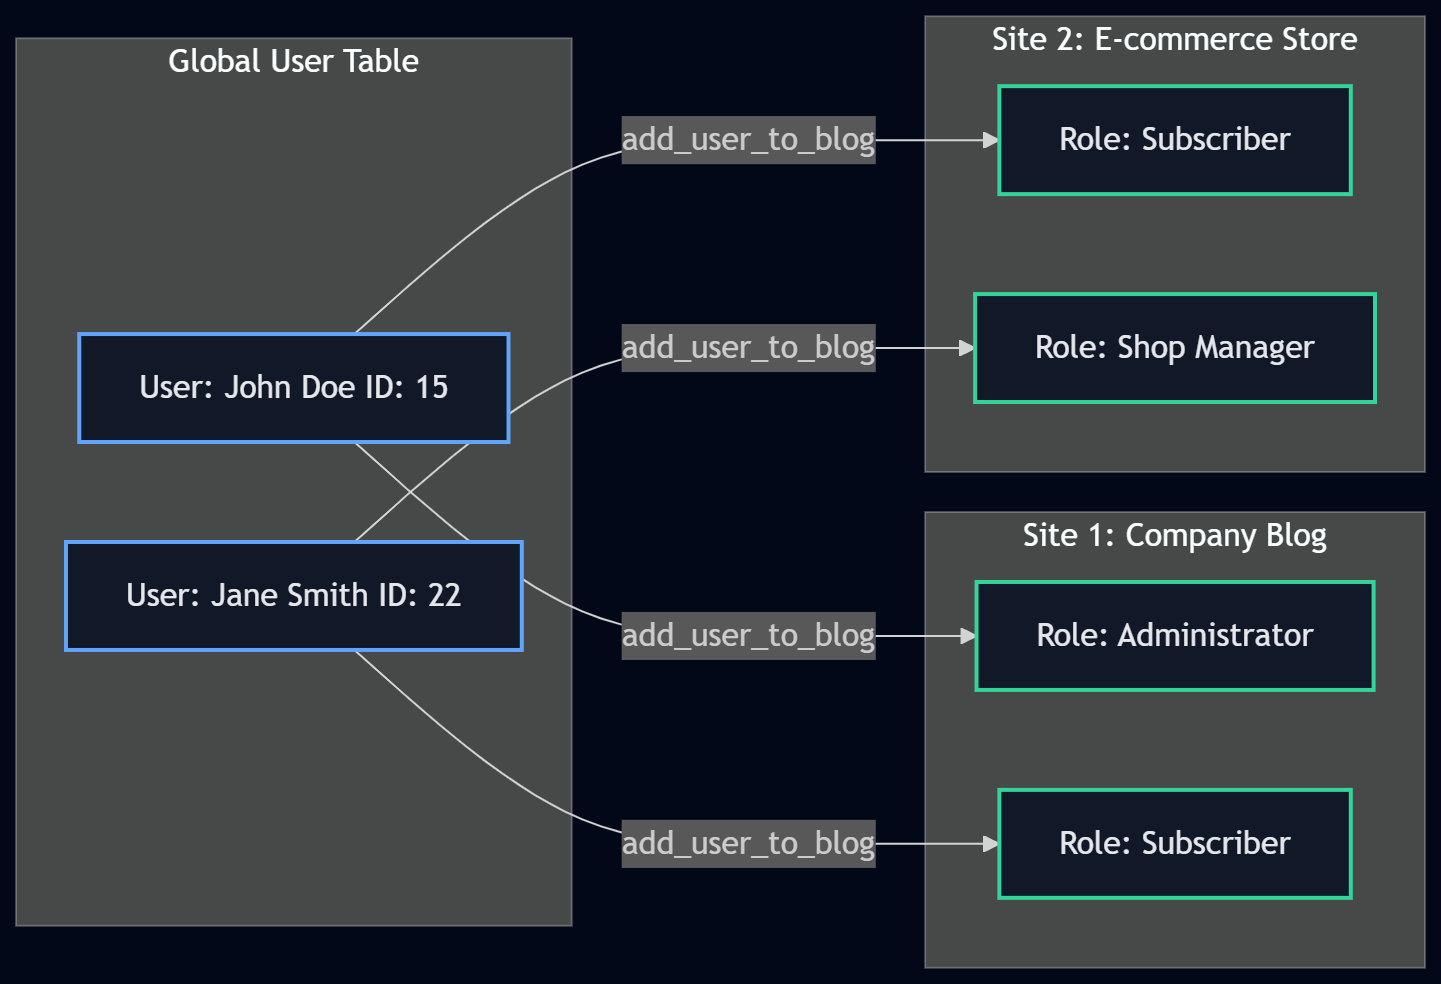The width and height of the screenshot is (1441, 984).
Task: Select the Site 1: Company Blog title text
Action: (1174, 535)
